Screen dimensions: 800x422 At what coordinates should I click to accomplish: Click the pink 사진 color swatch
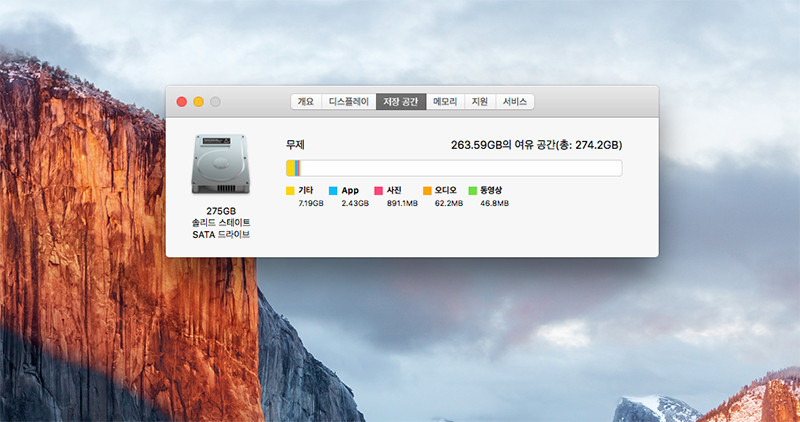(379, 191)
